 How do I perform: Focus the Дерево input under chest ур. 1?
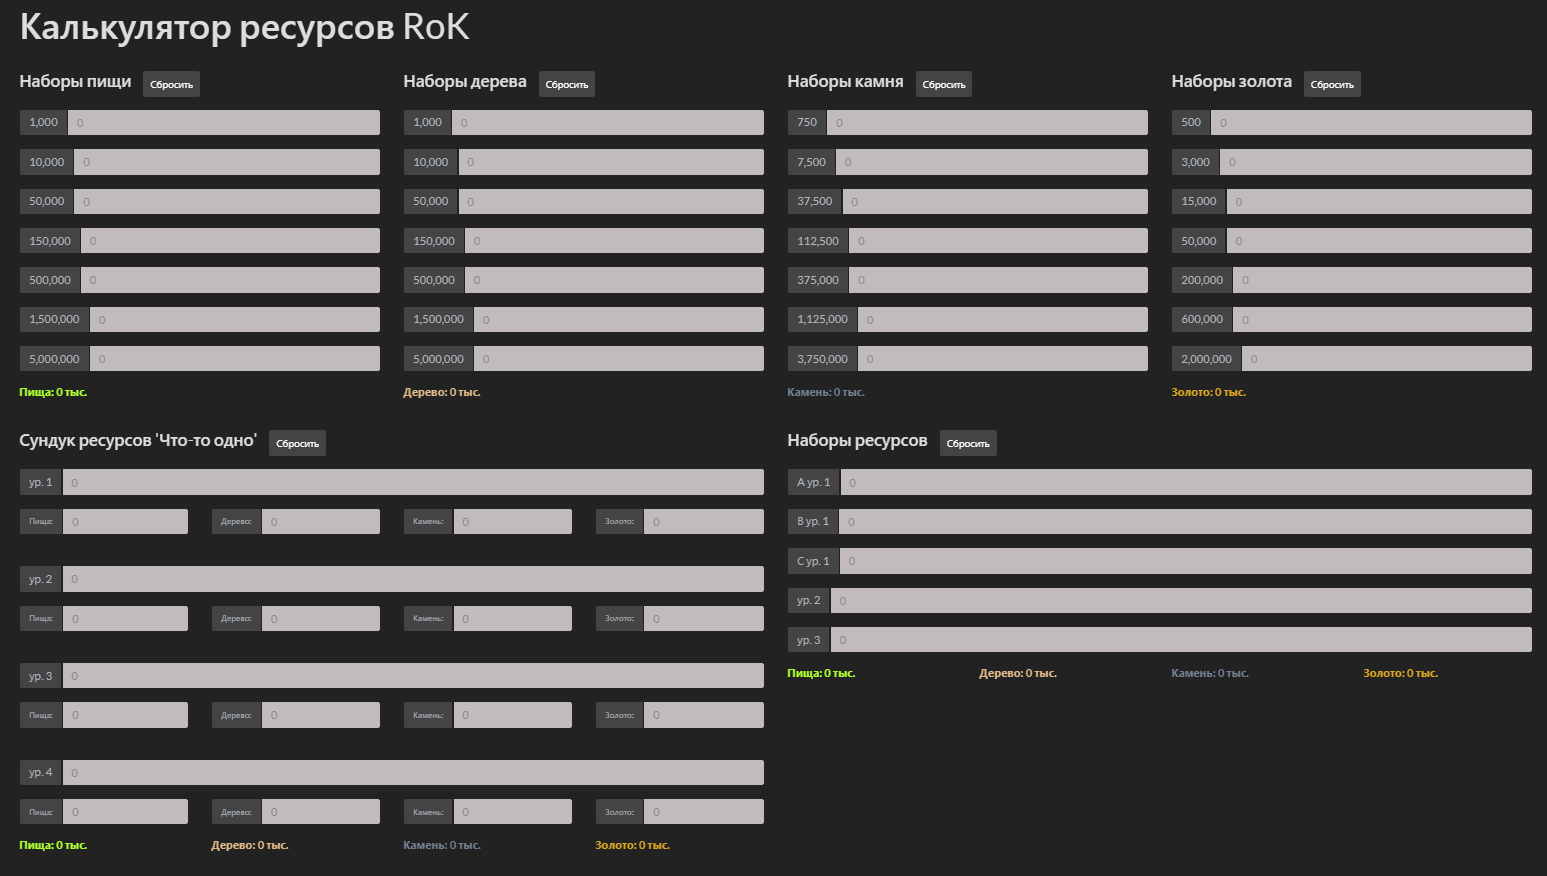321,521
